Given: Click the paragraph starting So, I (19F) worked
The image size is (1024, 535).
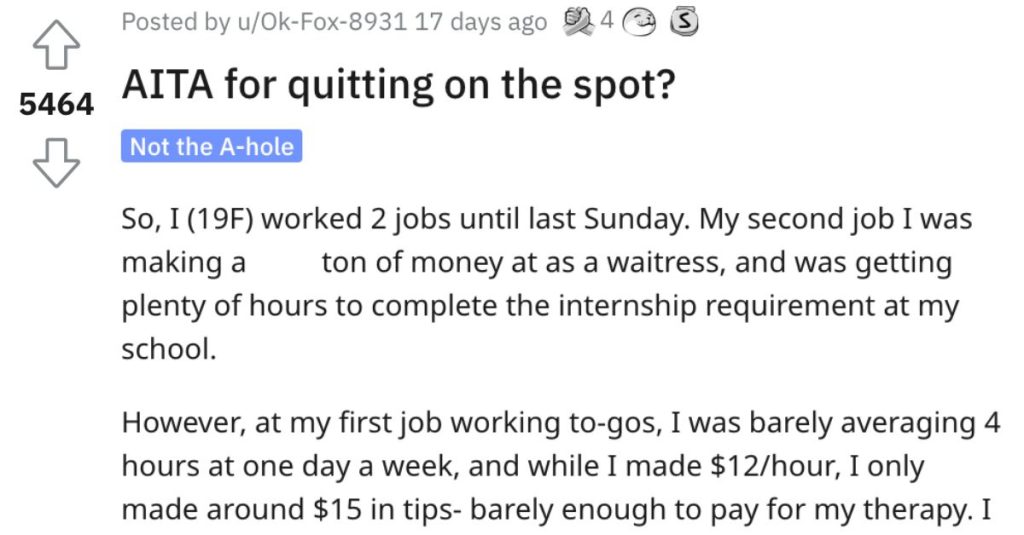Looking at the screenshot, I should tap(547, 284).
